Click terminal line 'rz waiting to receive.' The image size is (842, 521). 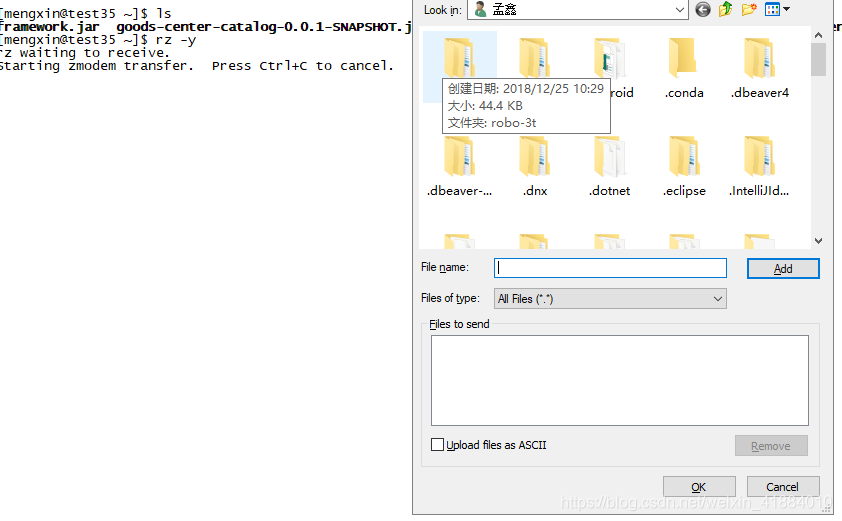(85, 53)
